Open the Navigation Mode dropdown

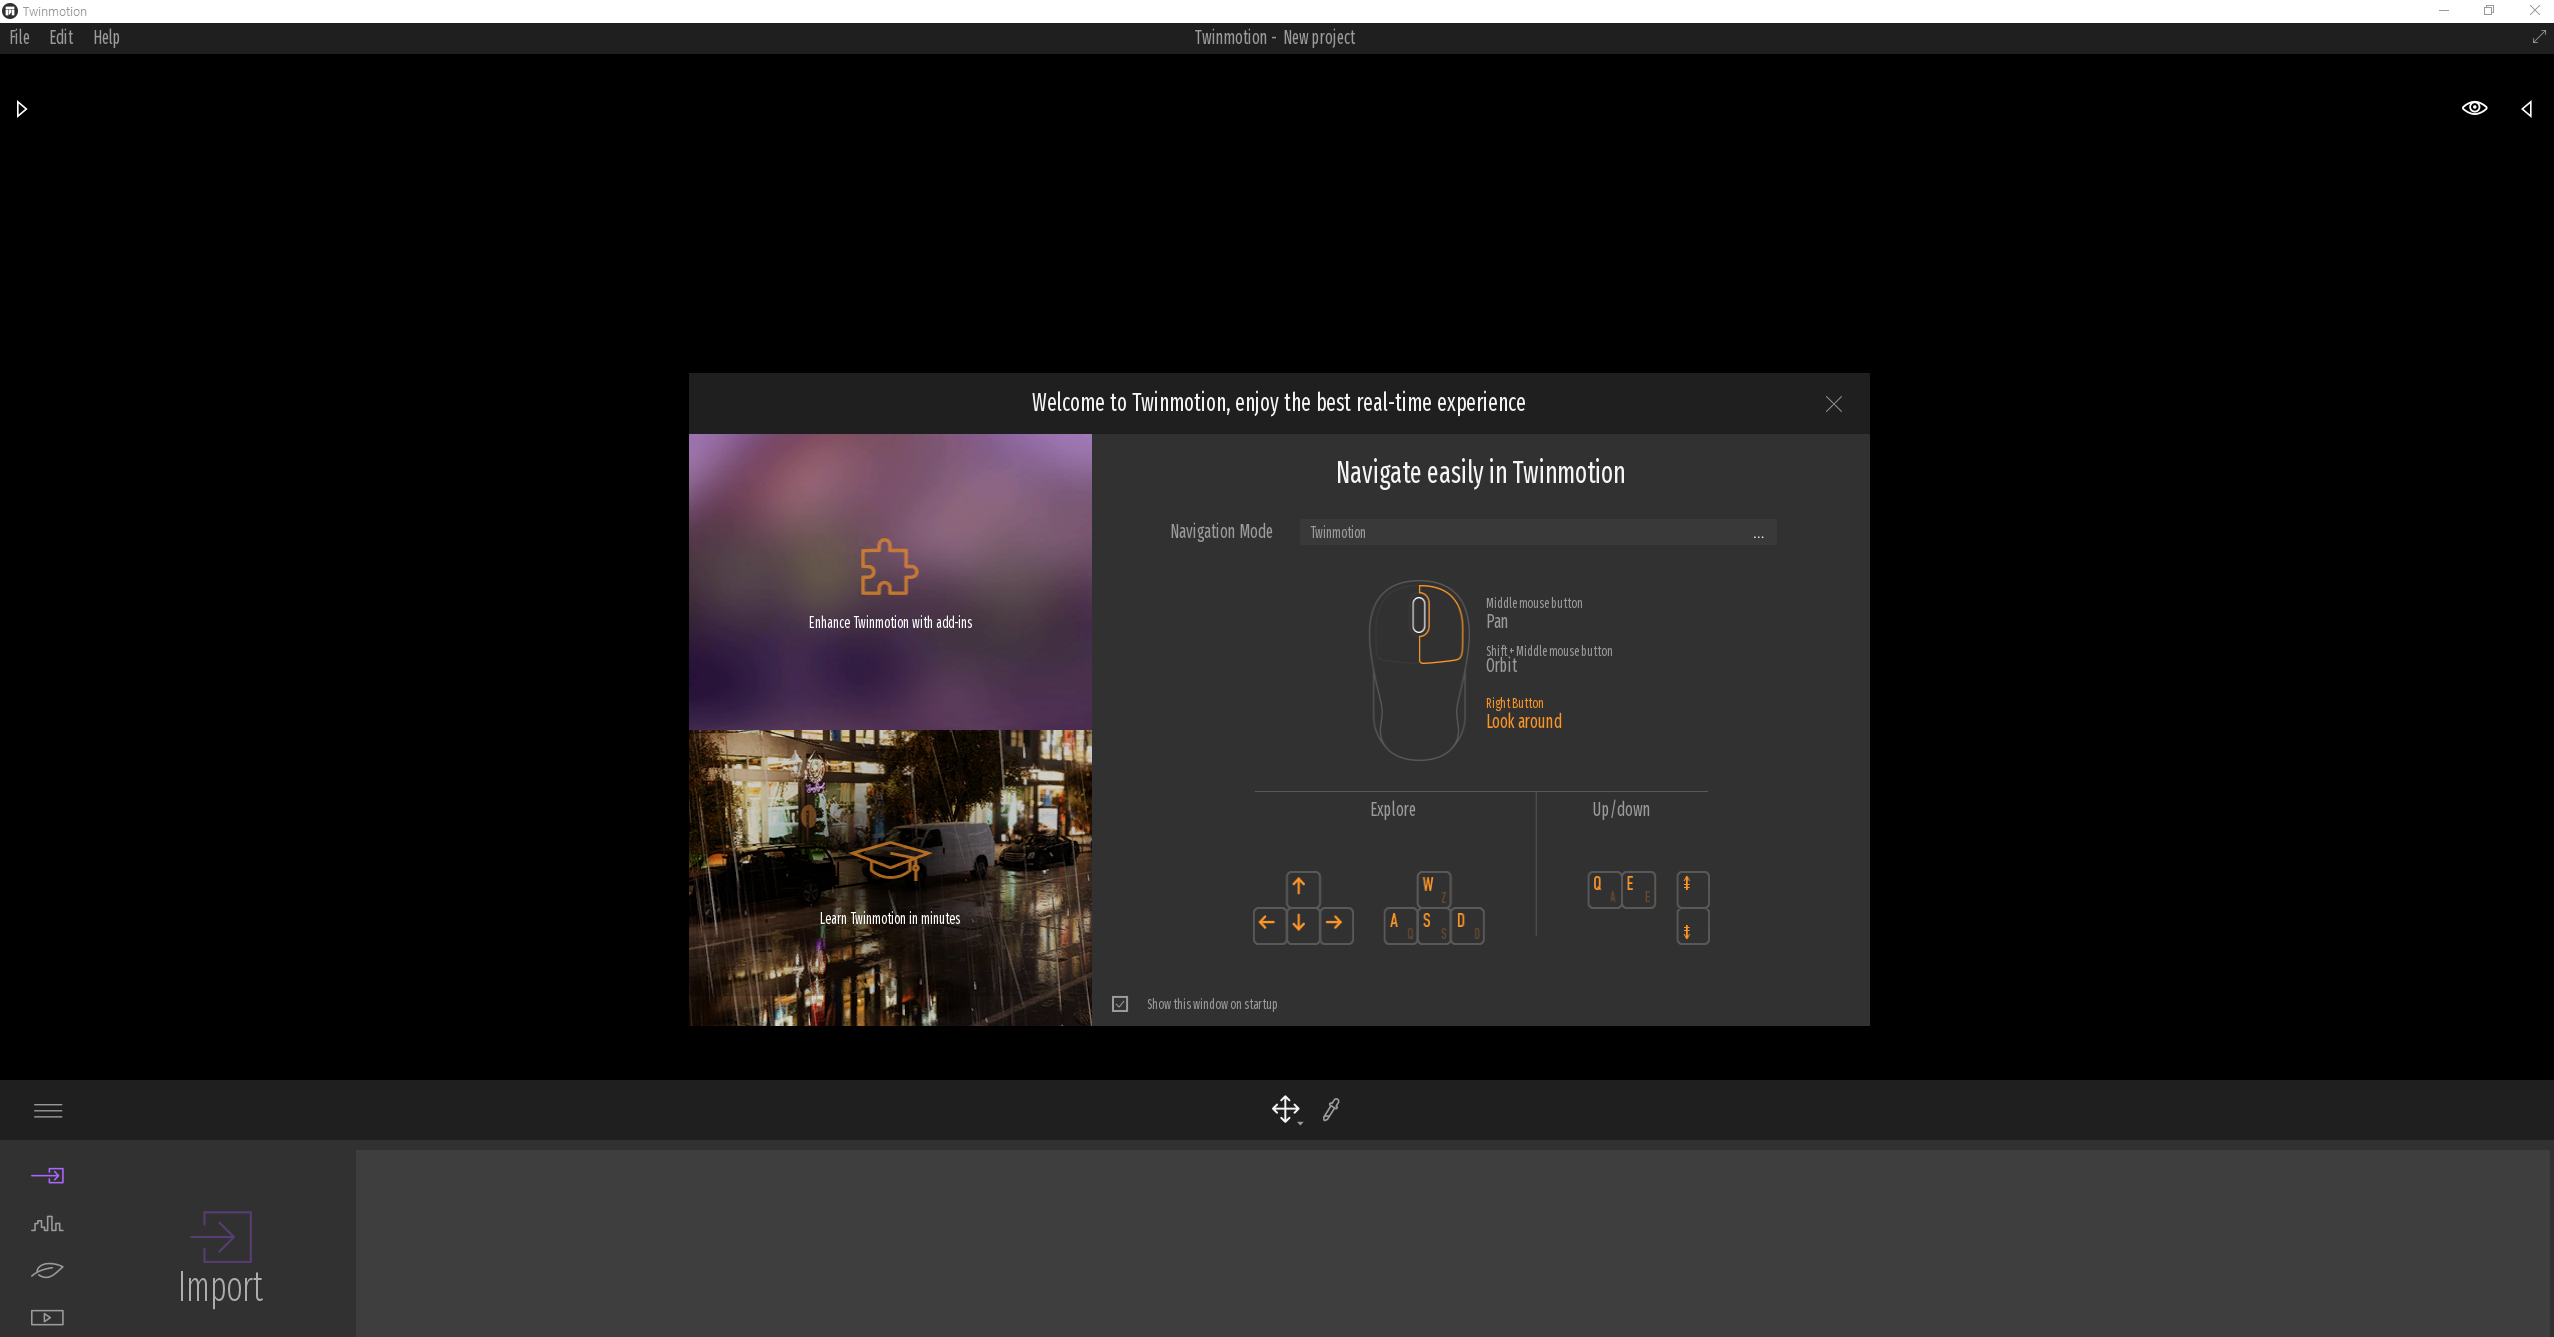click(1537, 532)
